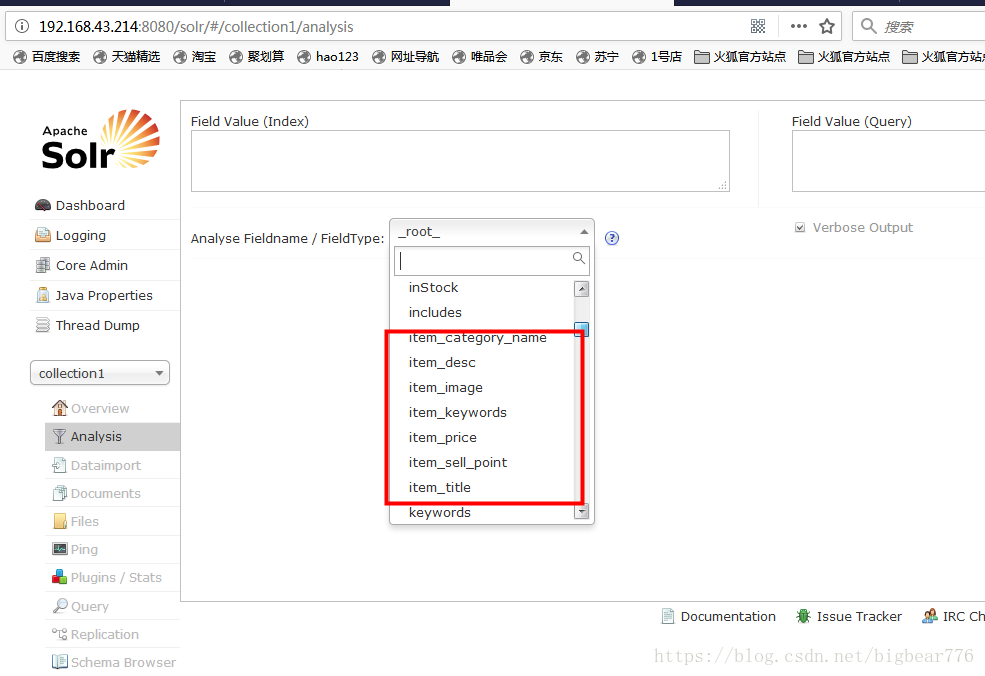
Task: Click the QR code icon in address bar
Action: (x=758, y=26)
